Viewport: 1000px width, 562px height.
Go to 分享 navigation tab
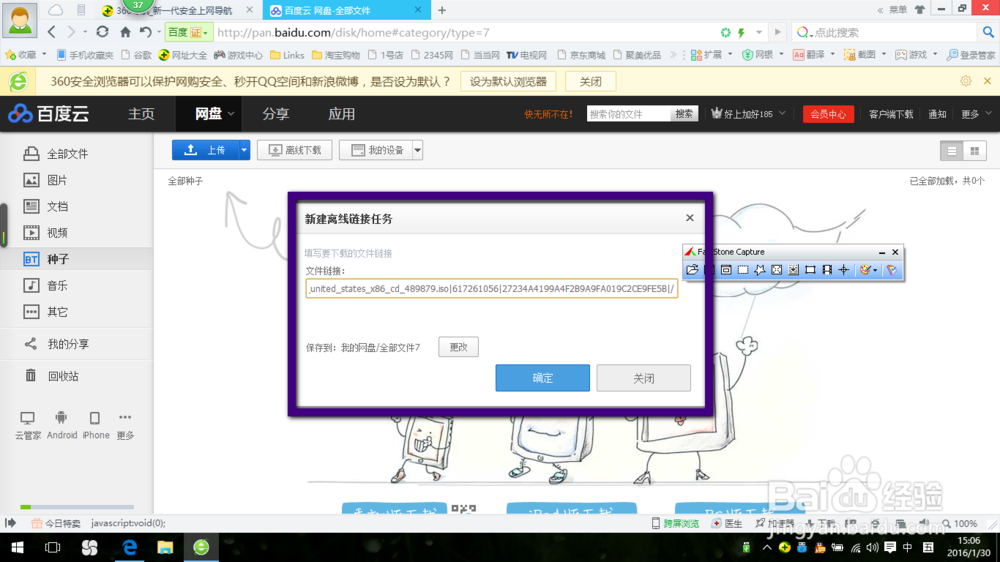[276, 114]
